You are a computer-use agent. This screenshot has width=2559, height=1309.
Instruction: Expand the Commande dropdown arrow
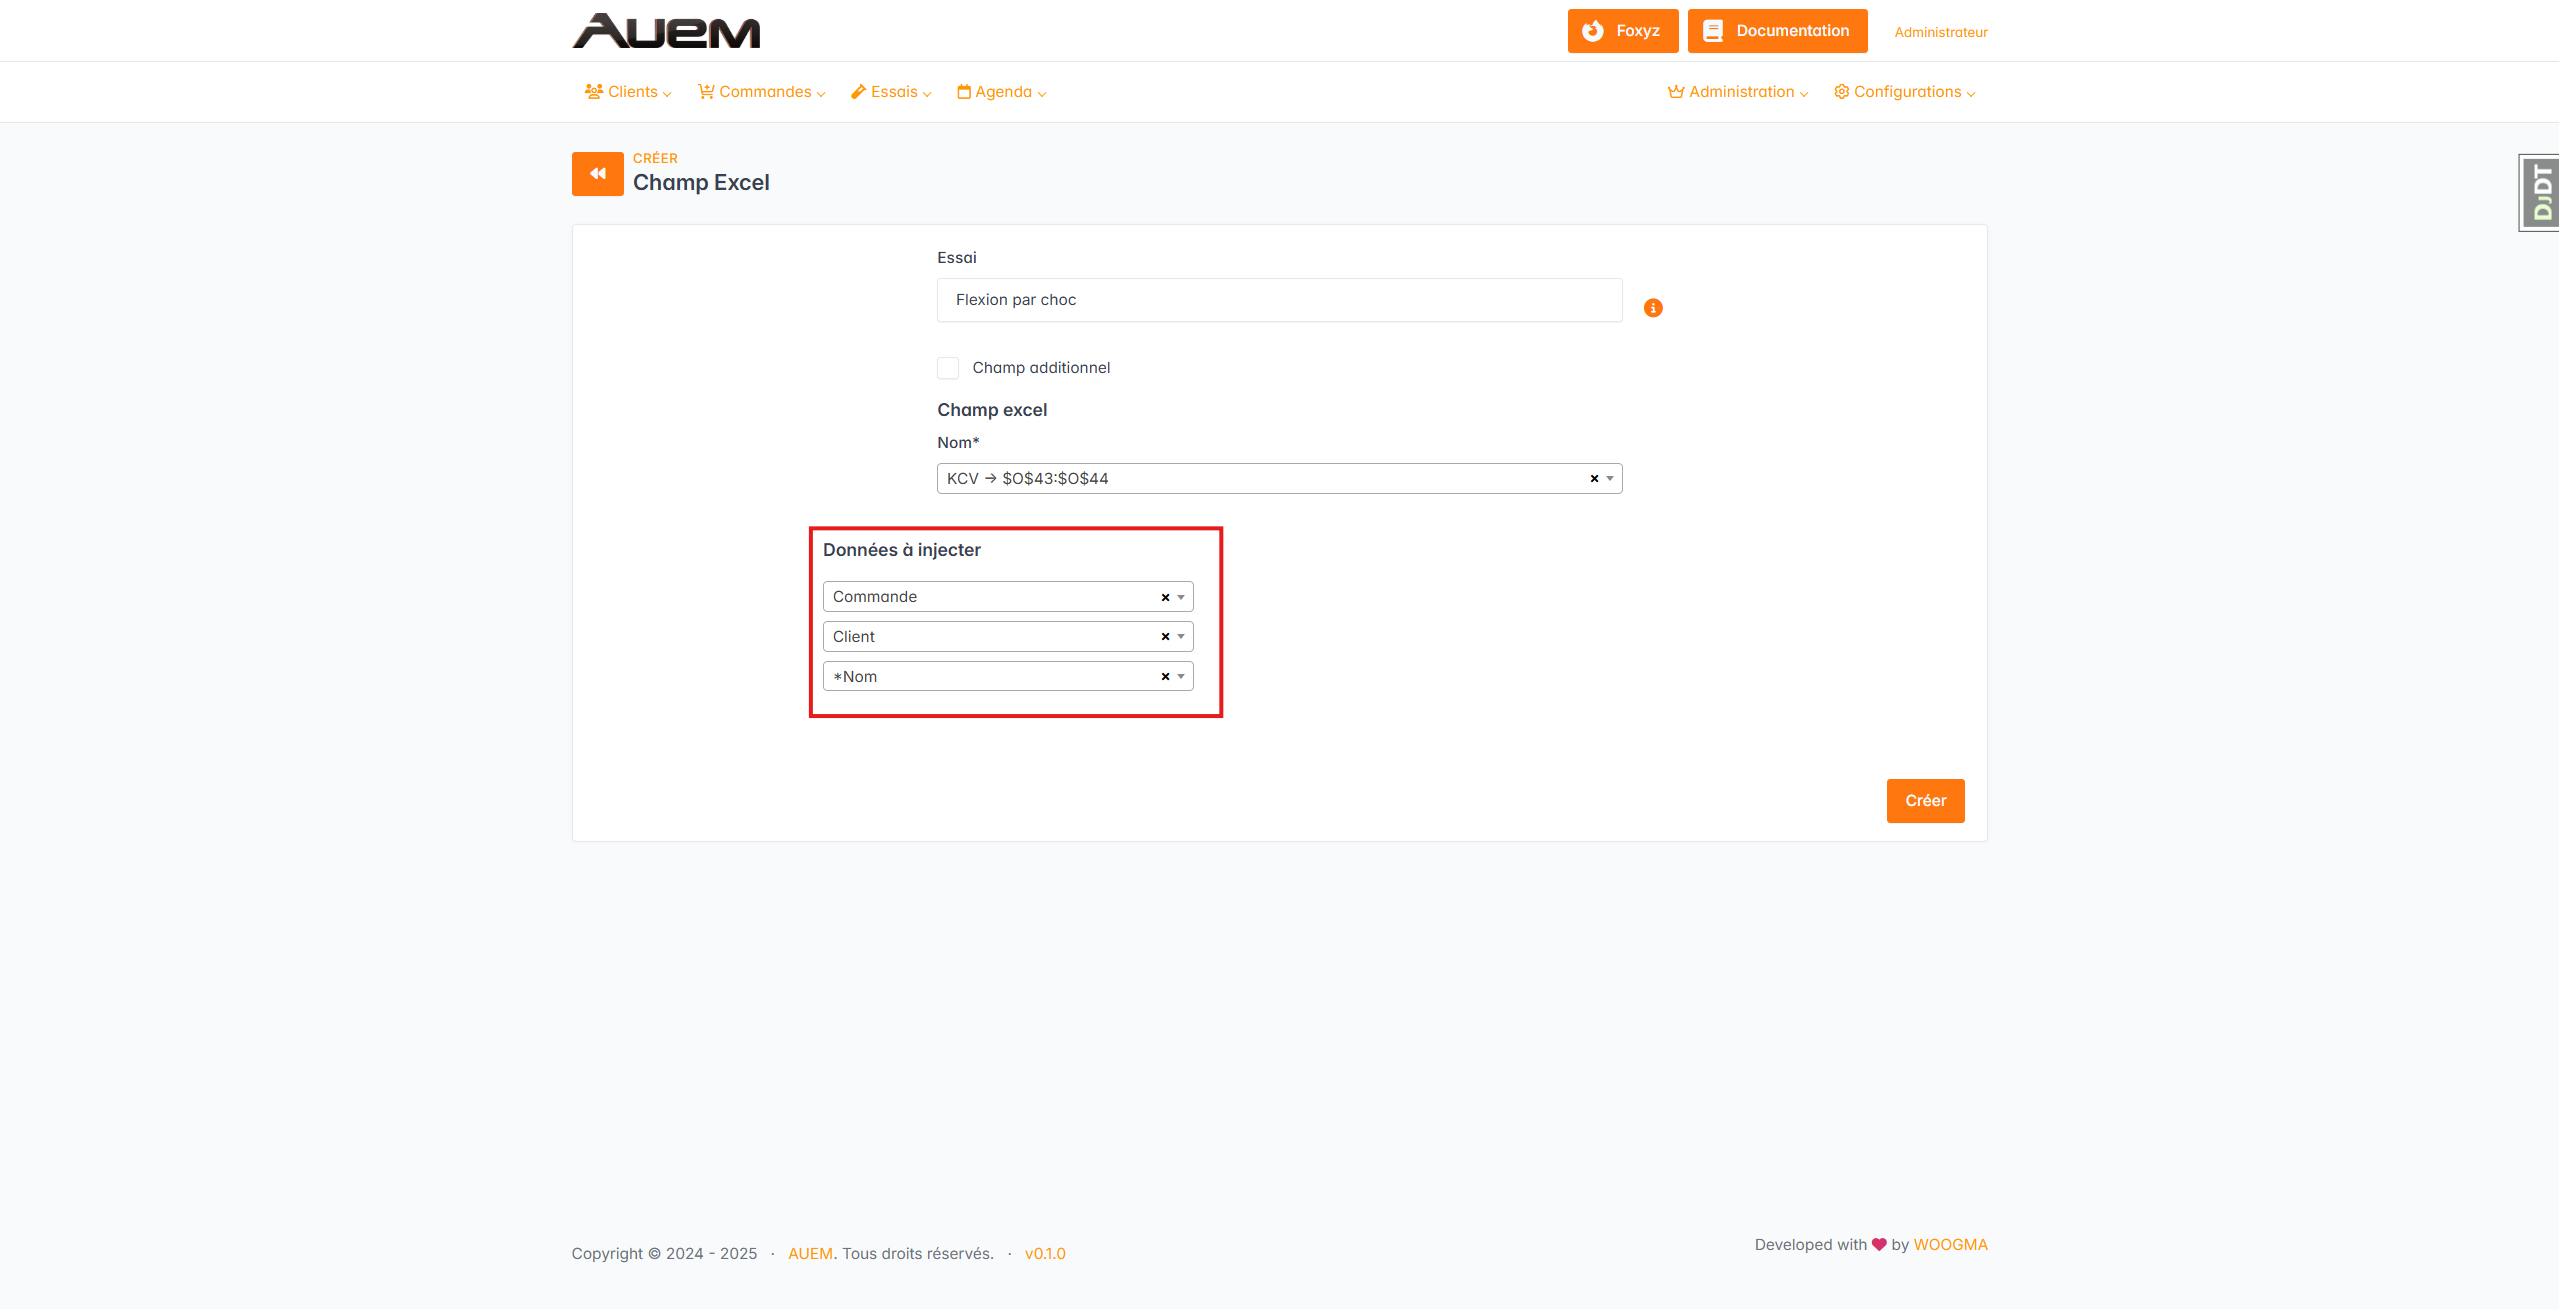[x=1181, y=597]
